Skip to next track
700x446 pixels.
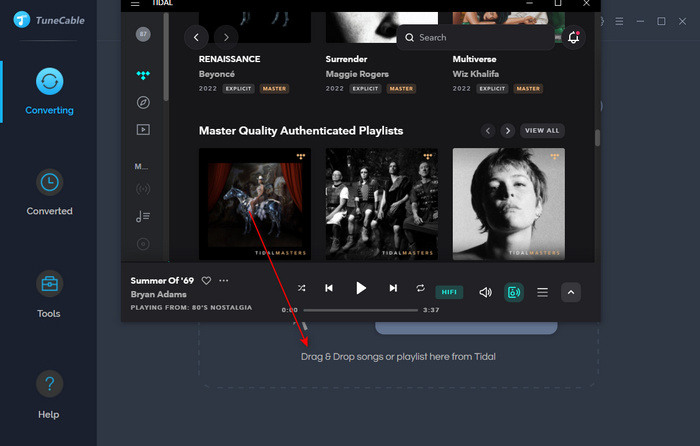tap(393, 288)
